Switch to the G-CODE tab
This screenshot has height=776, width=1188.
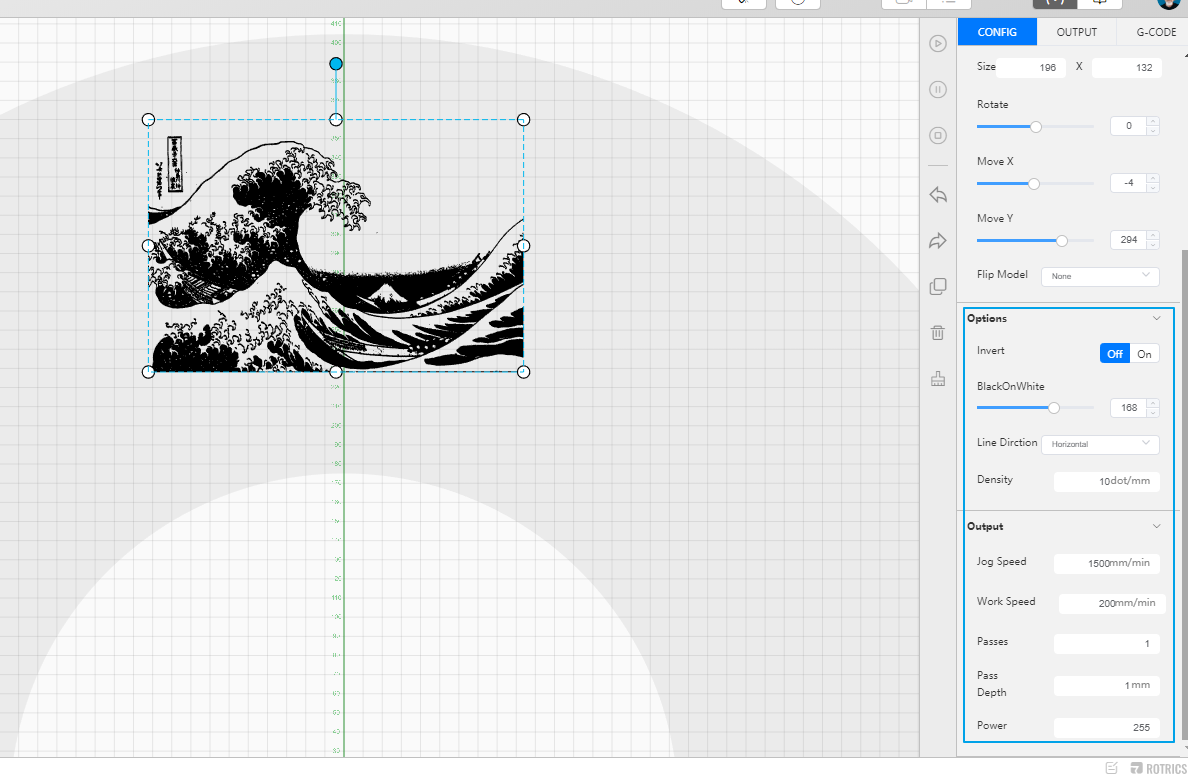pyautogui.click(x=1156, y=32)
